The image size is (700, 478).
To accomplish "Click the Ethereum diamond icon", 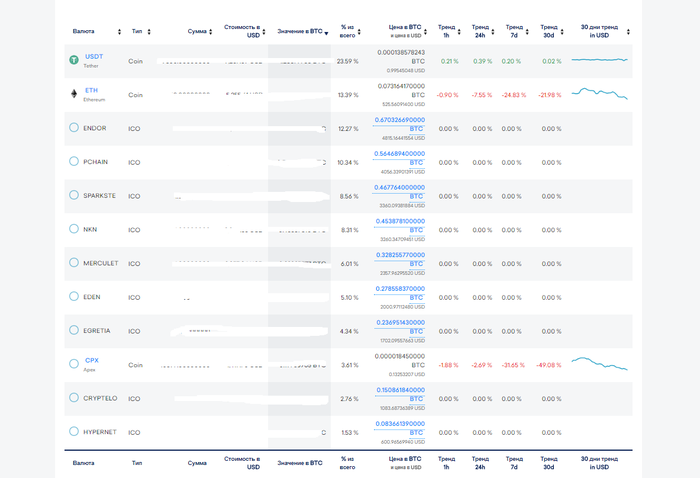I will click(x=74, y=94).
